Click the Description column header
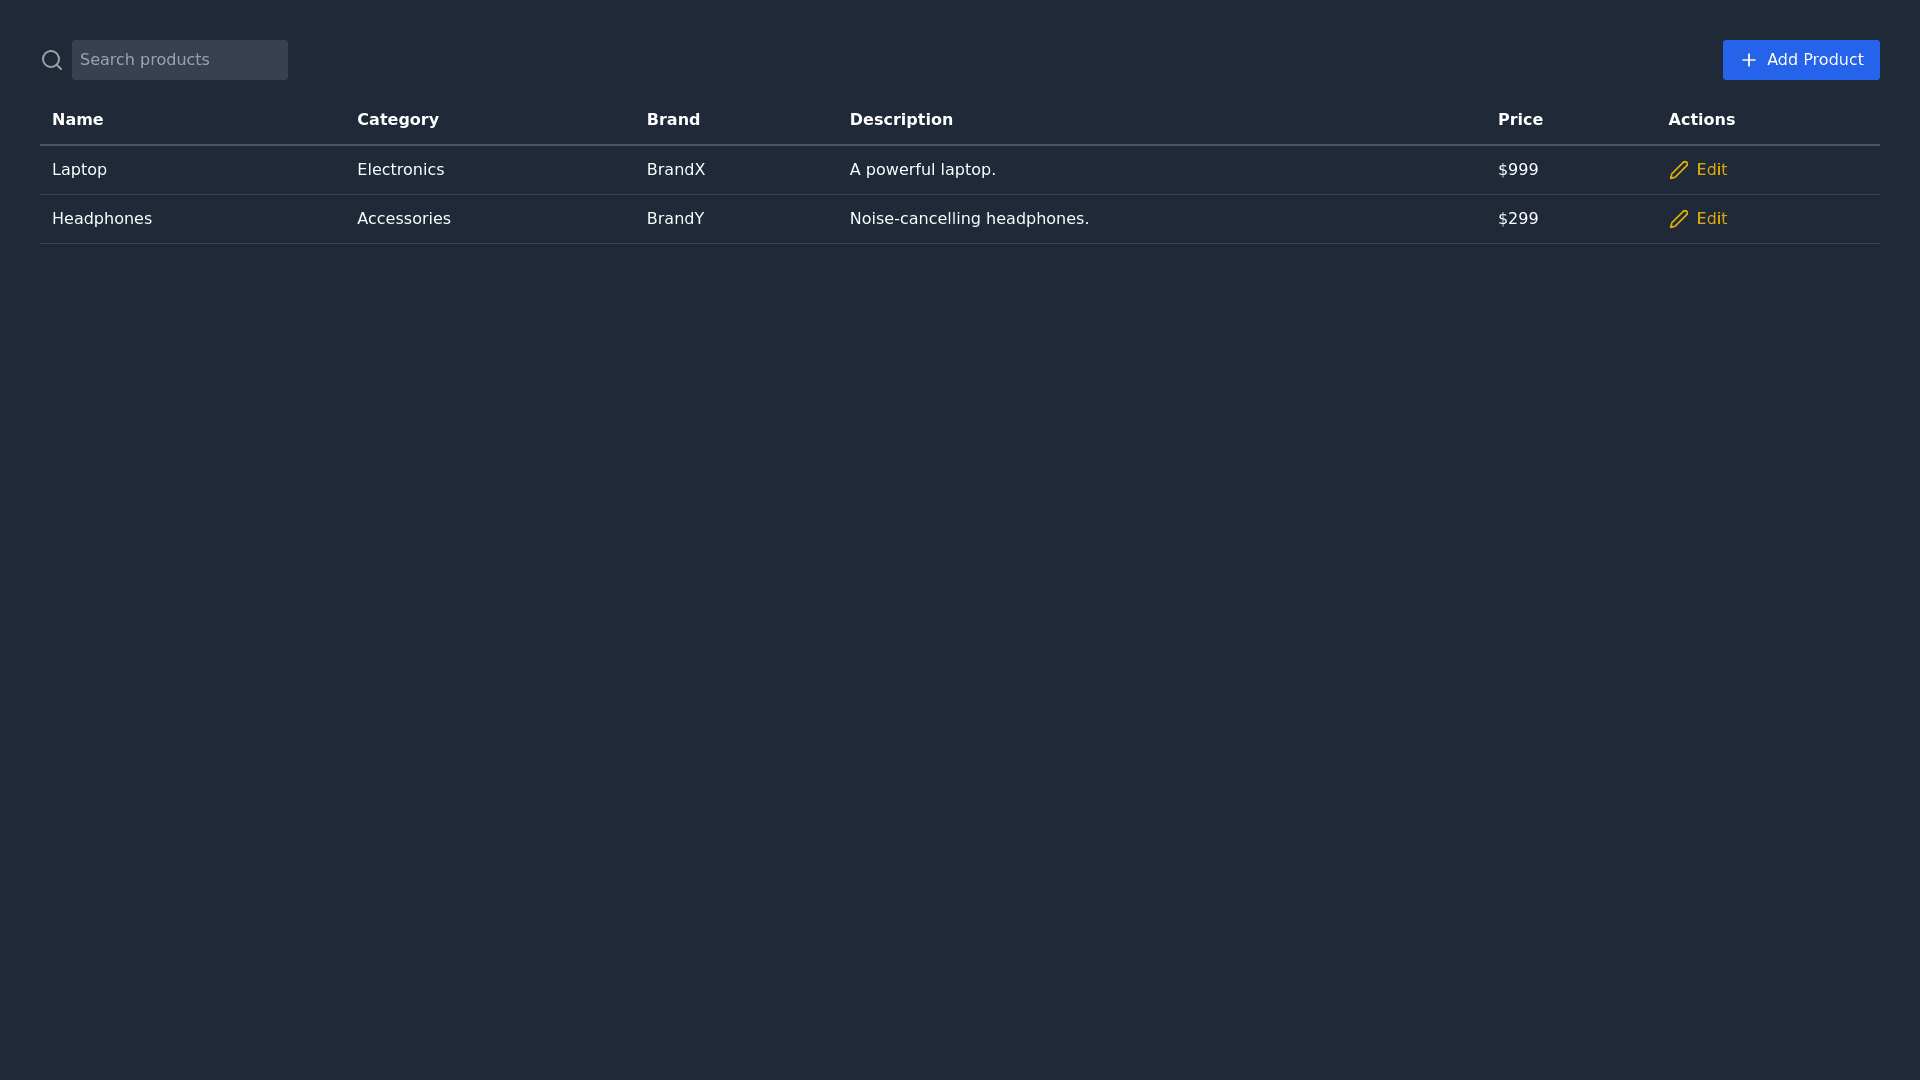Viewport: 1920px width, 1080px height. pyautogui.click(x=900, y=120)
